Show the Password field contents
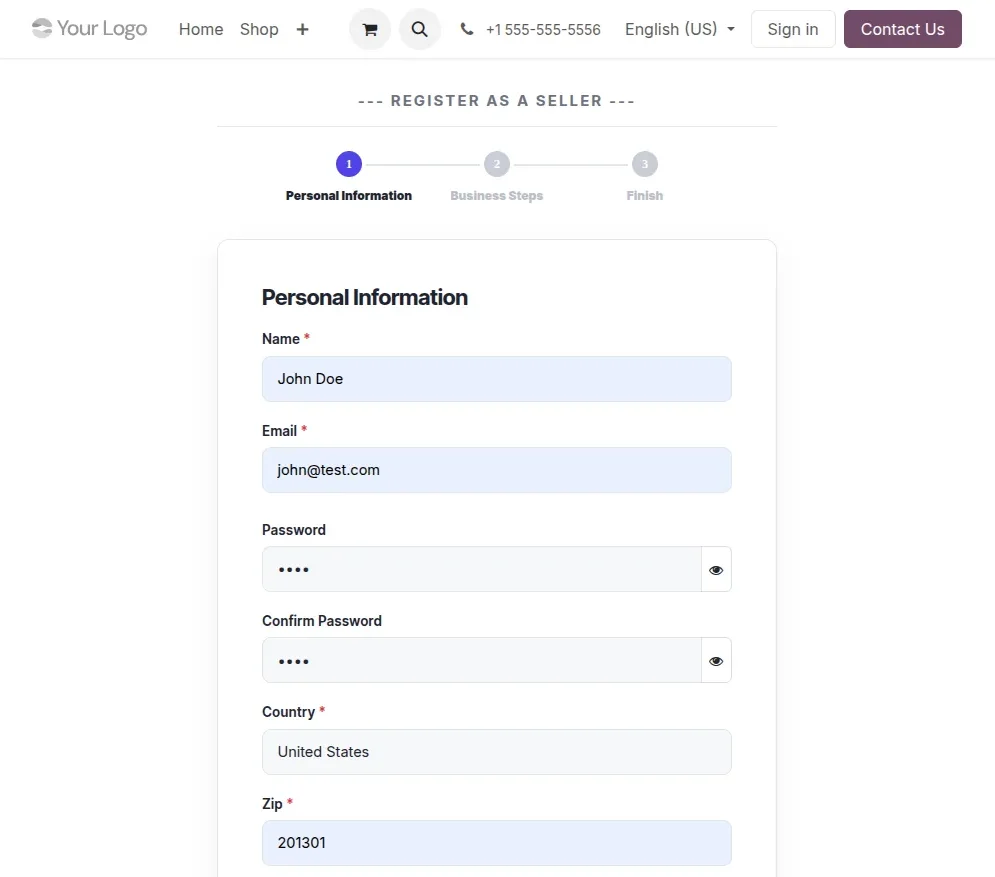The image size is (995, 877). [x=716, y=569]
